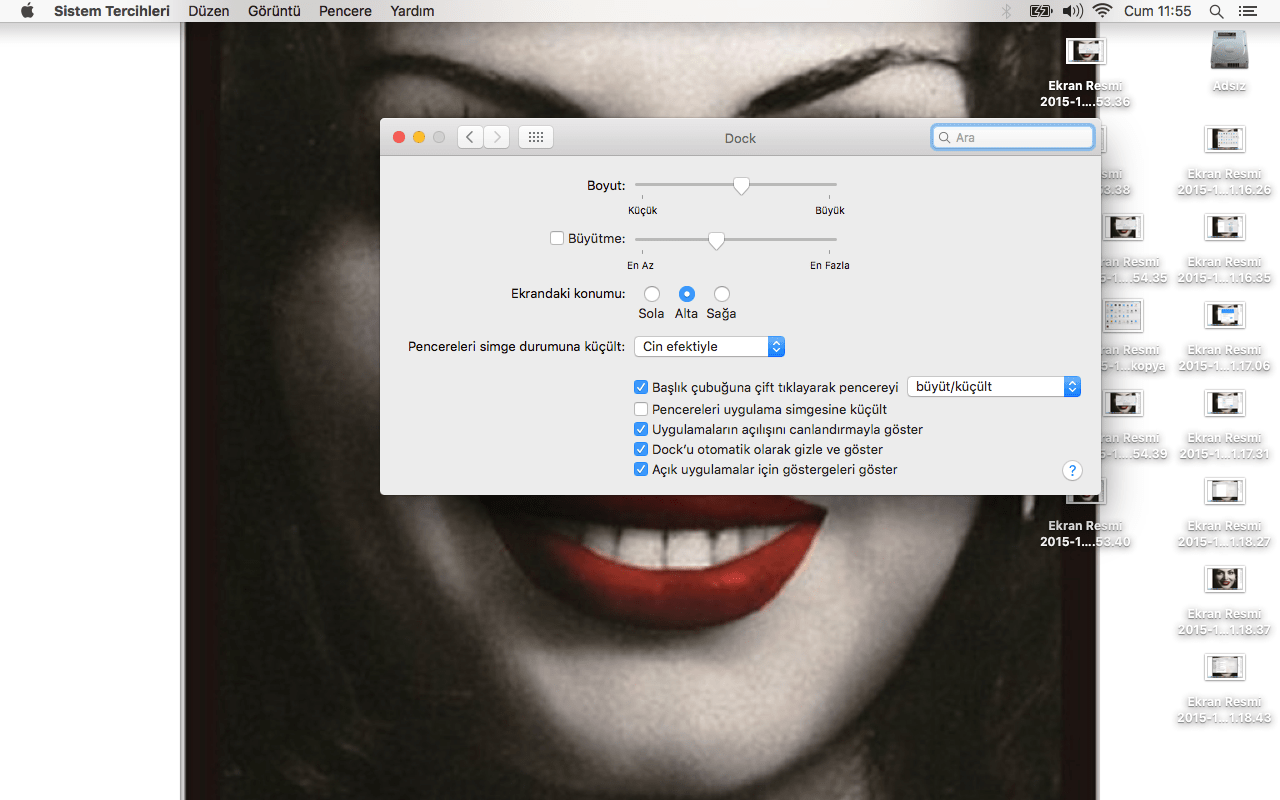Click forward navigation arrow in Dock preferences
Screen dimensions: 1280x800
[497, 137]
